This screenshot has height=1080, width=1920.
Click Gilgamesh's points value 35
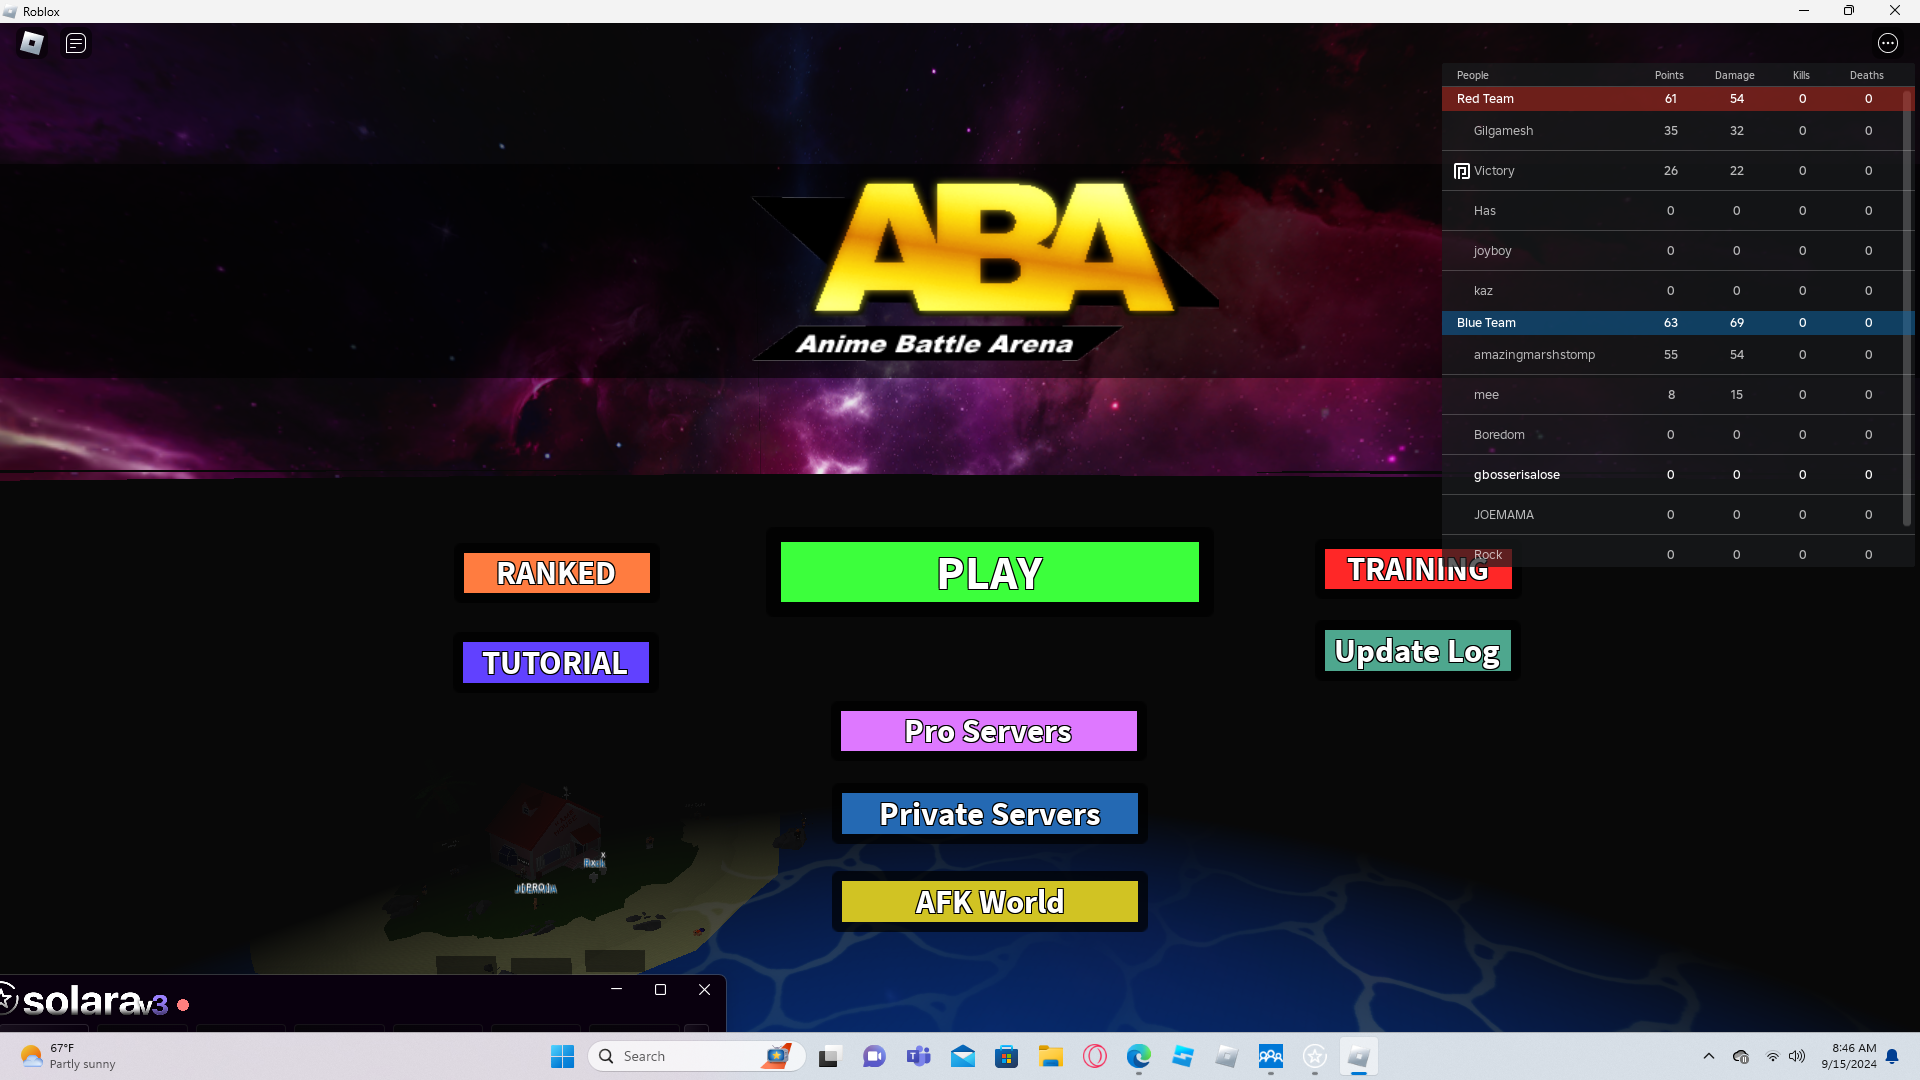(x=1670, y=131)
